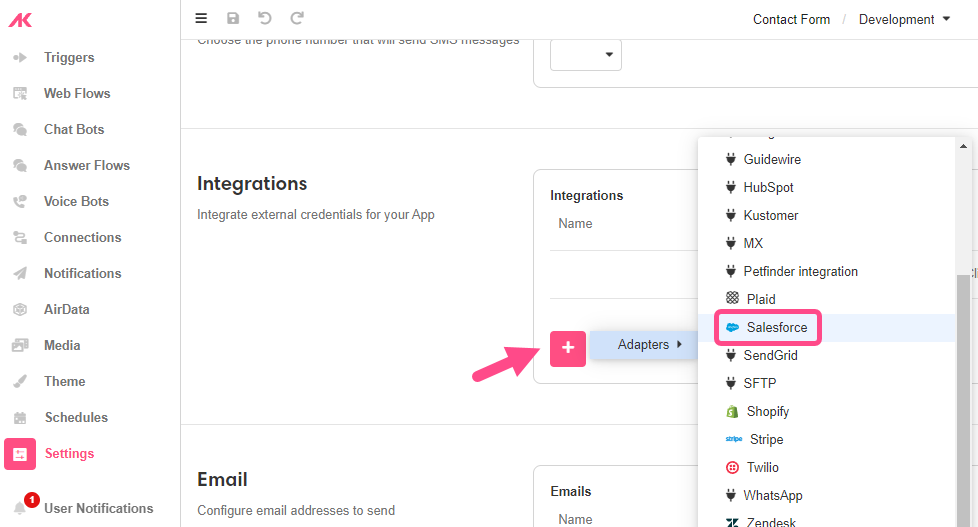
Task: Open Voice Bots in the sidebar
Action: tap(76, 201)
